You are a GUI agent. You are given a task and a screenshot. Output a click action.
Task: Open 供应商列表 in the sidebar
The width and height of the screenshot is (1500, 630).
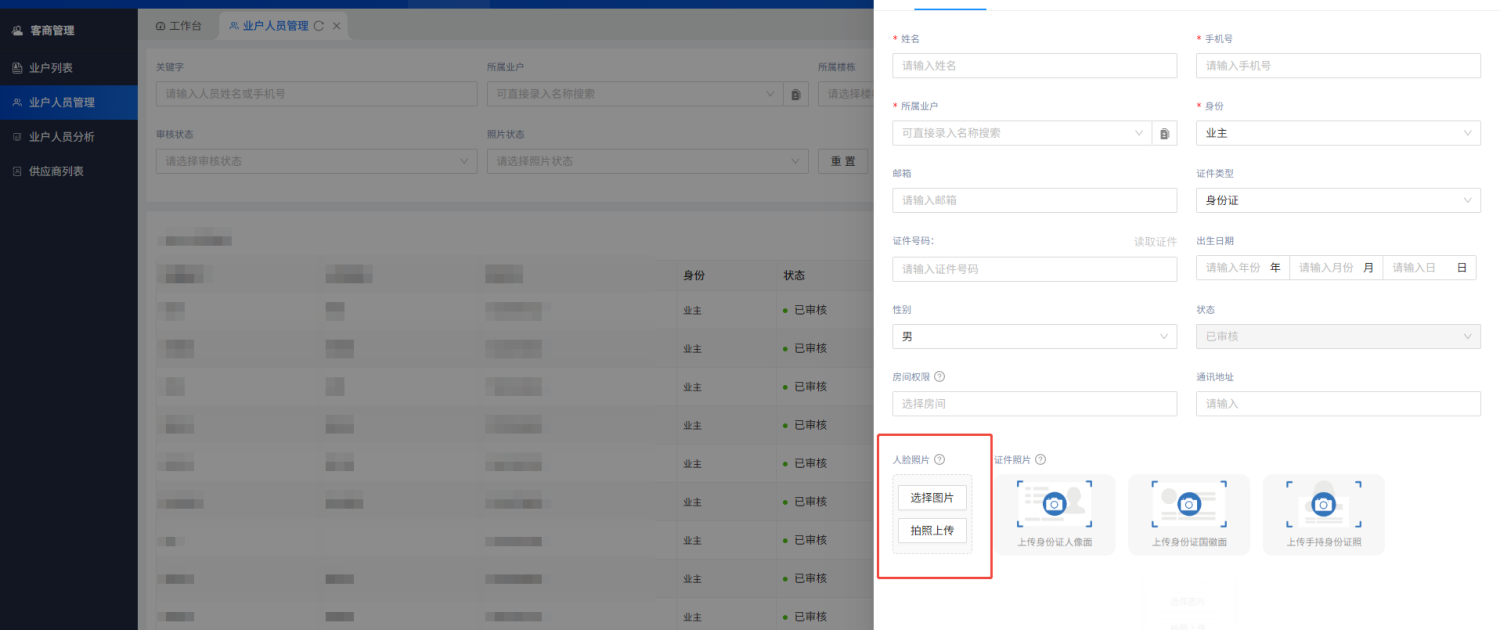coord(56,171)
